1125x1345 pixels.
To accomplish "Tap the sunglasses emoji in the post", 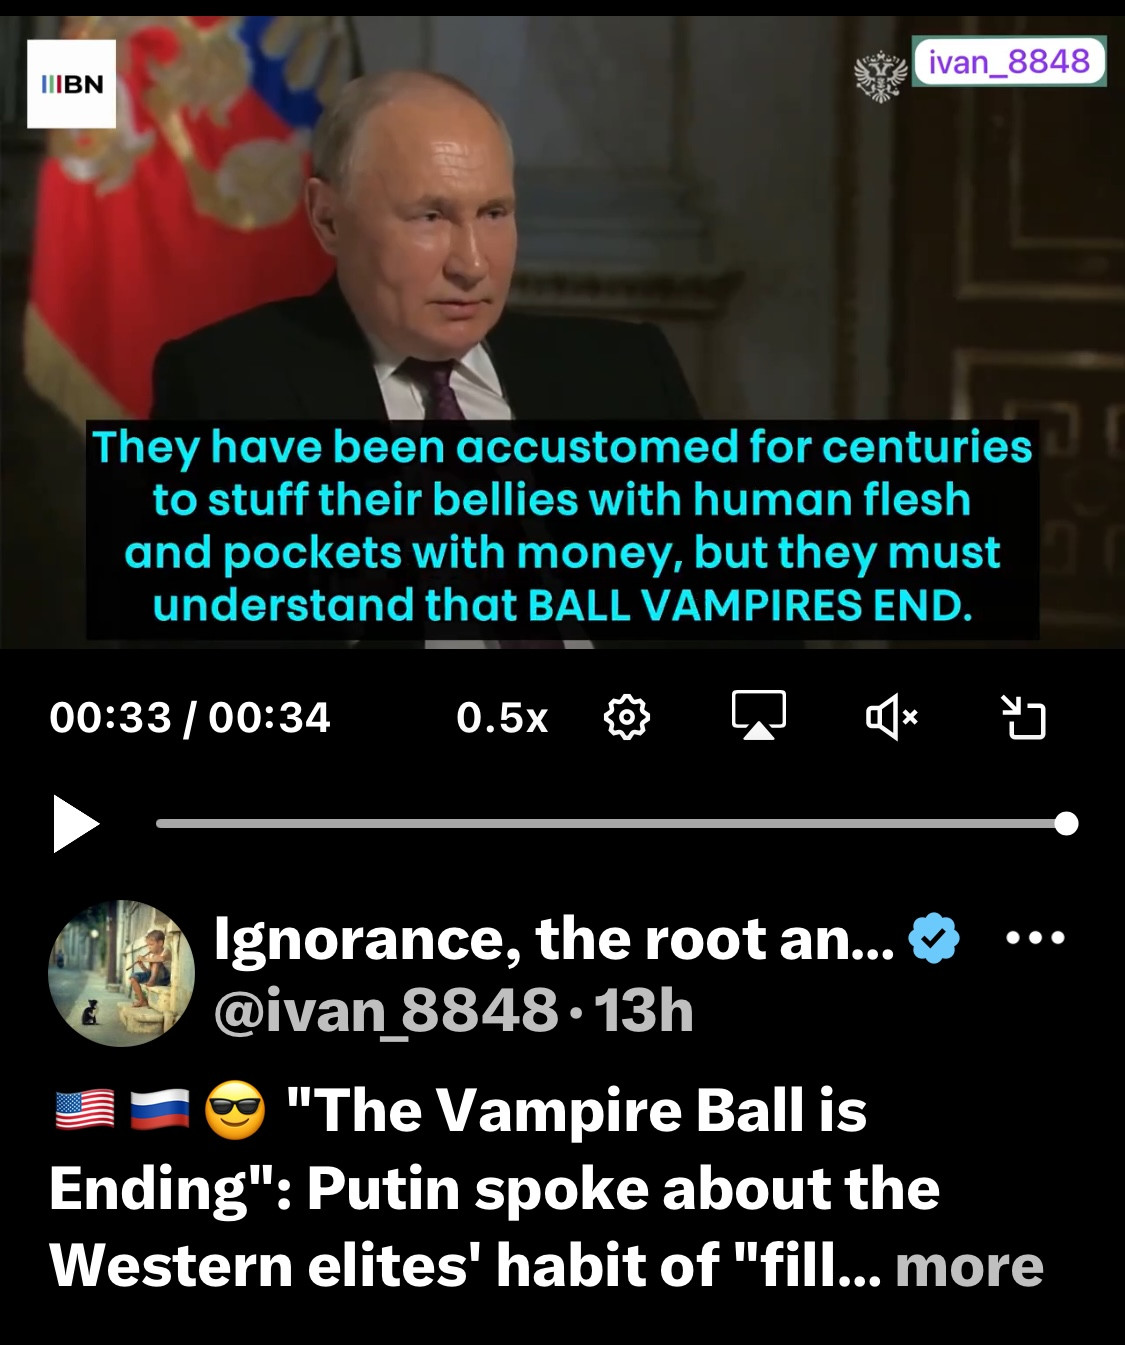I will [234, 1111].
